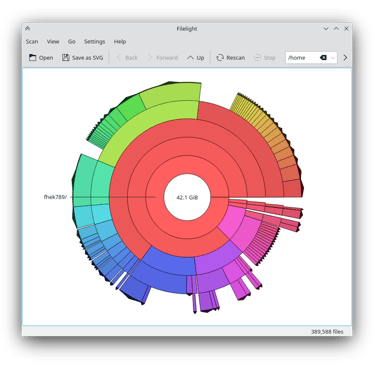Click the Back navigation button
The height and width of the screenshot is (369, 375).
pos(127,58)
